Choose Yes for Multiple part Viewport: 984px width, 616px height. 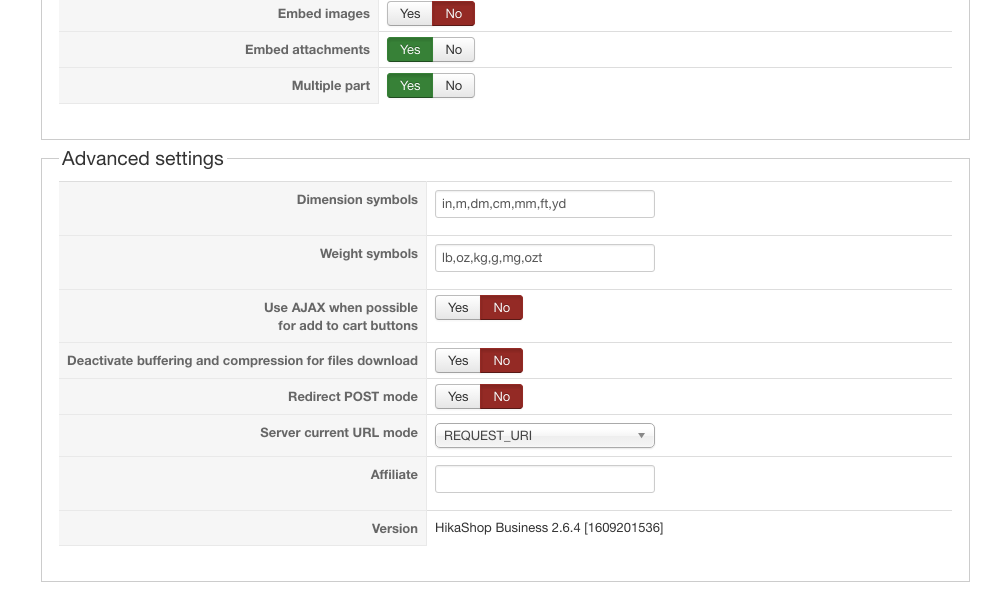(x=410, y=86)
